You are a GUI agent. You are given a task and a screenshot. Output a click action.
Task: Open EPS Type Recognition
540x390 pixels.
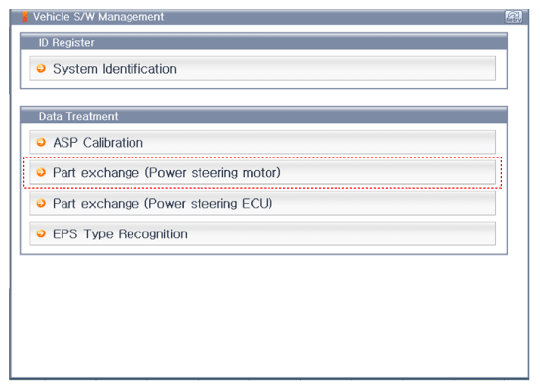[262, 234]
